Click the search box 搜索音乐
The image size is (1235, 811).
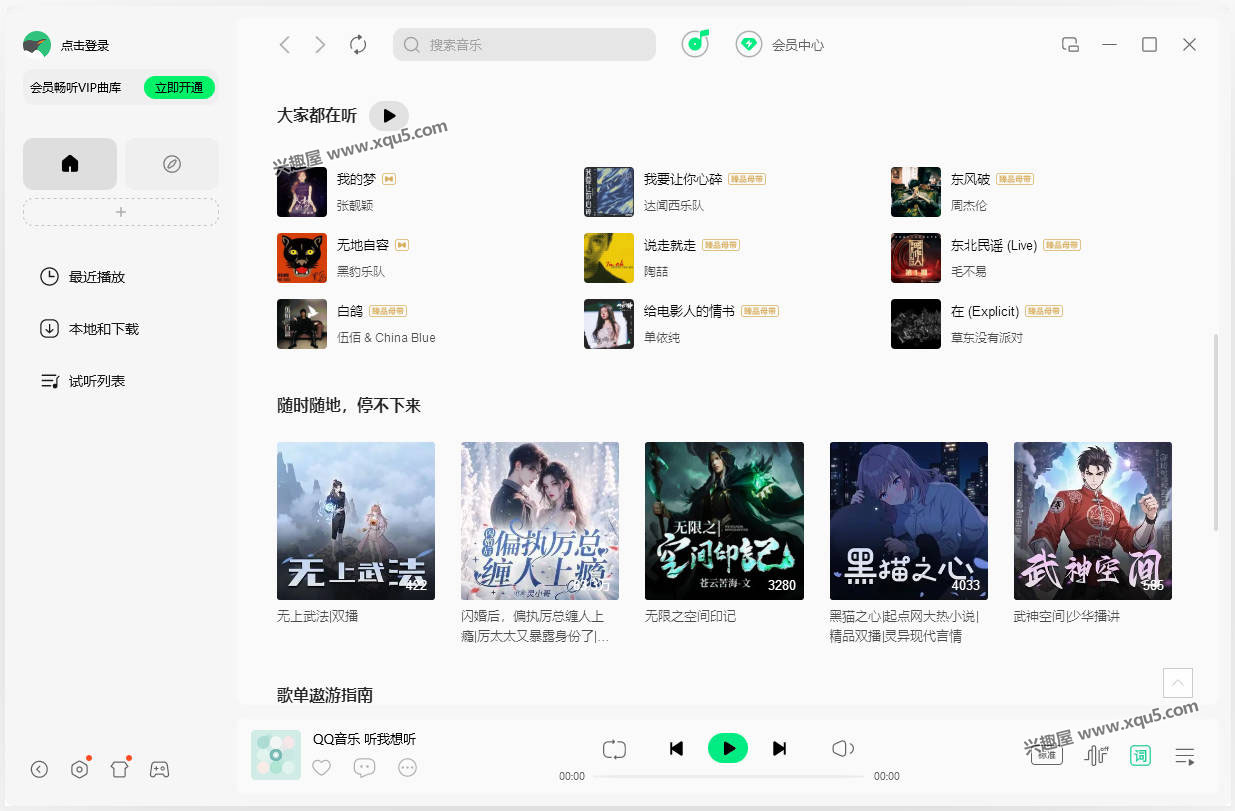(x=524, y=45)
